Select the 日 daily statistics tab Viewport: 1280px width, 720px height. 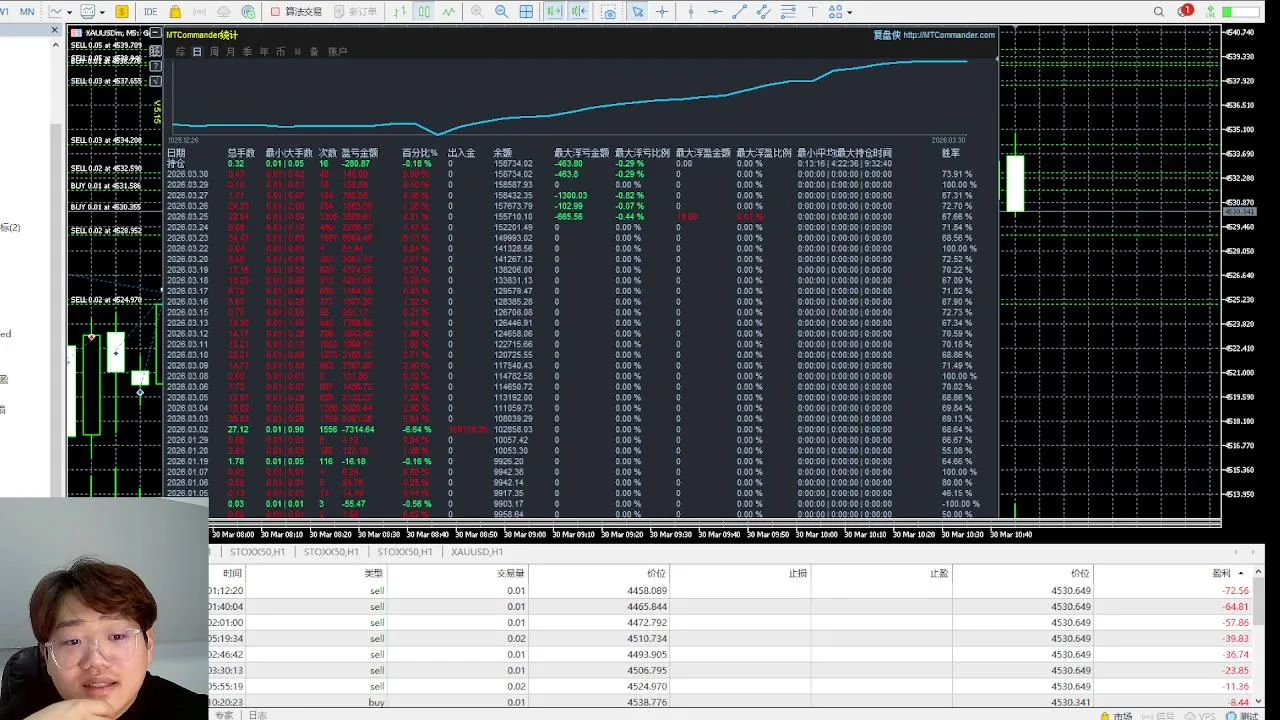coord(197,52)
